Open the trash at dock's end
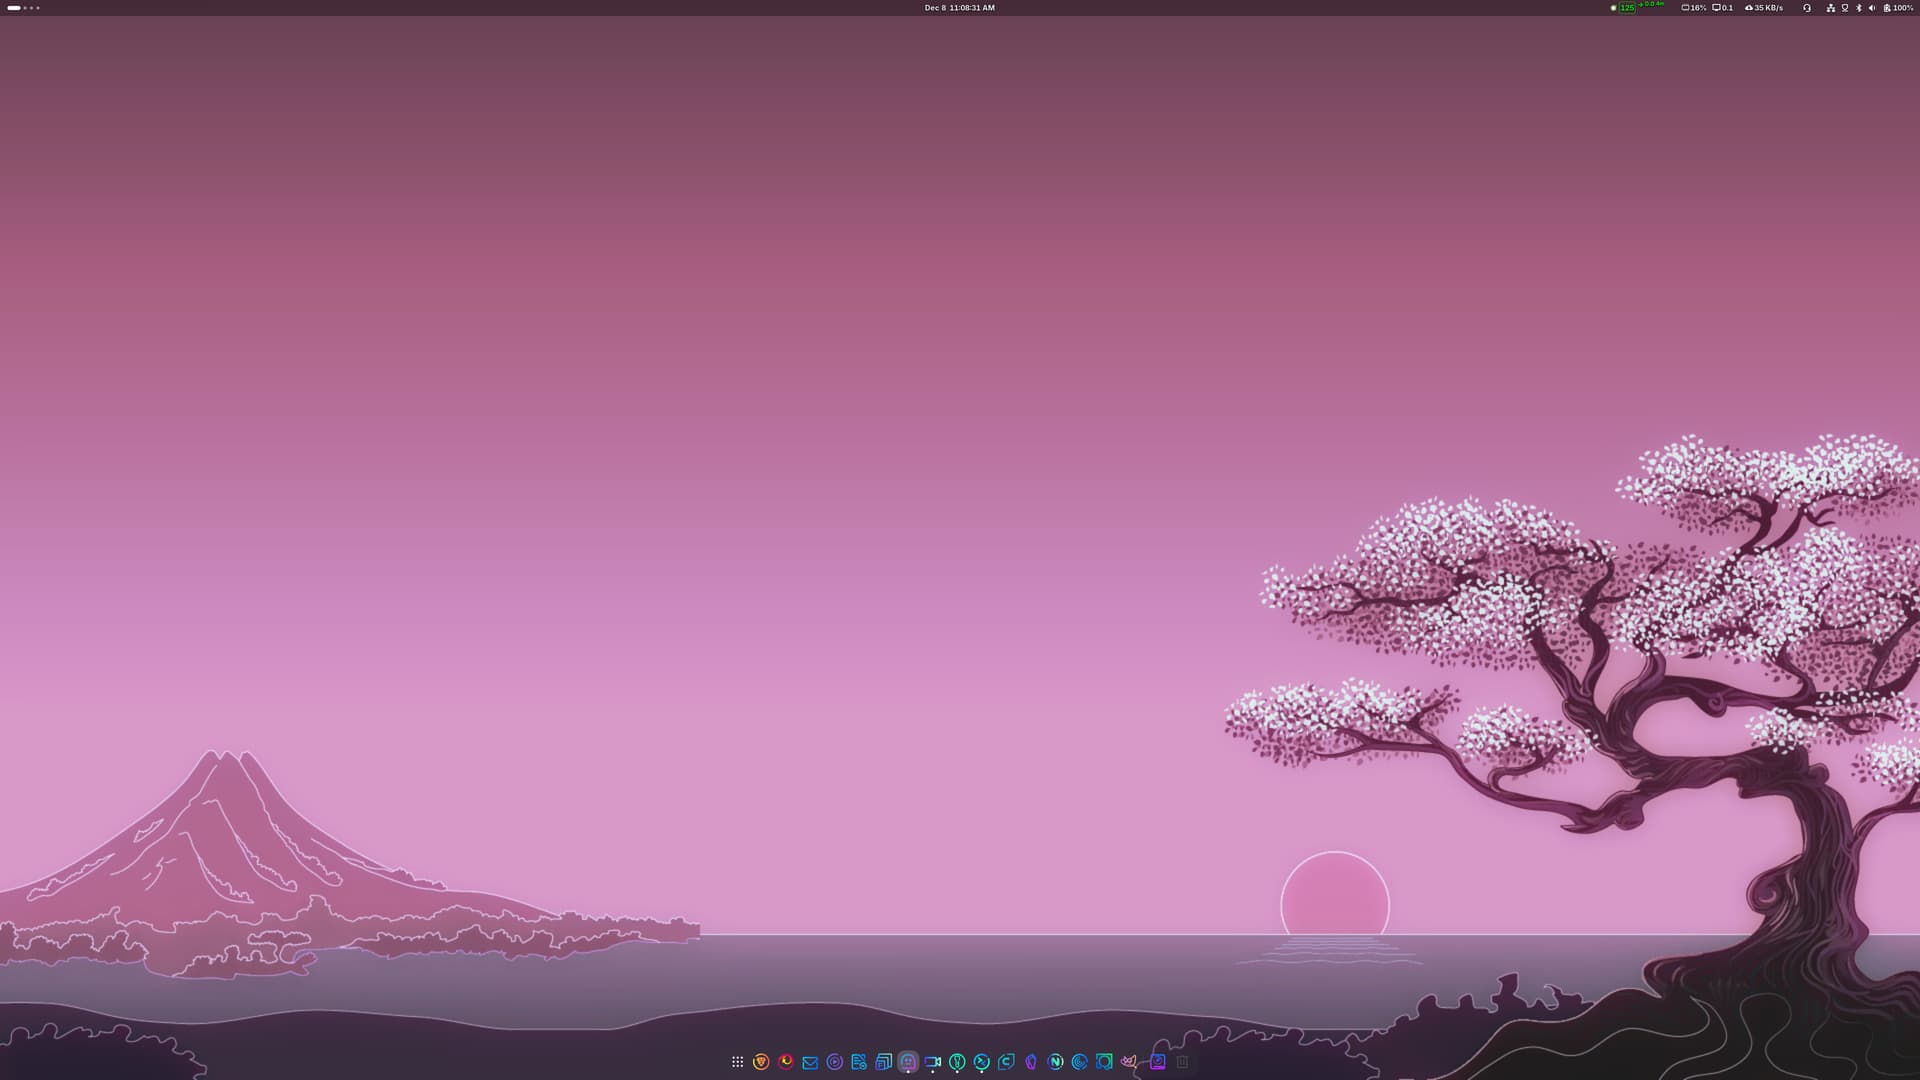 pos(1182,1062)
